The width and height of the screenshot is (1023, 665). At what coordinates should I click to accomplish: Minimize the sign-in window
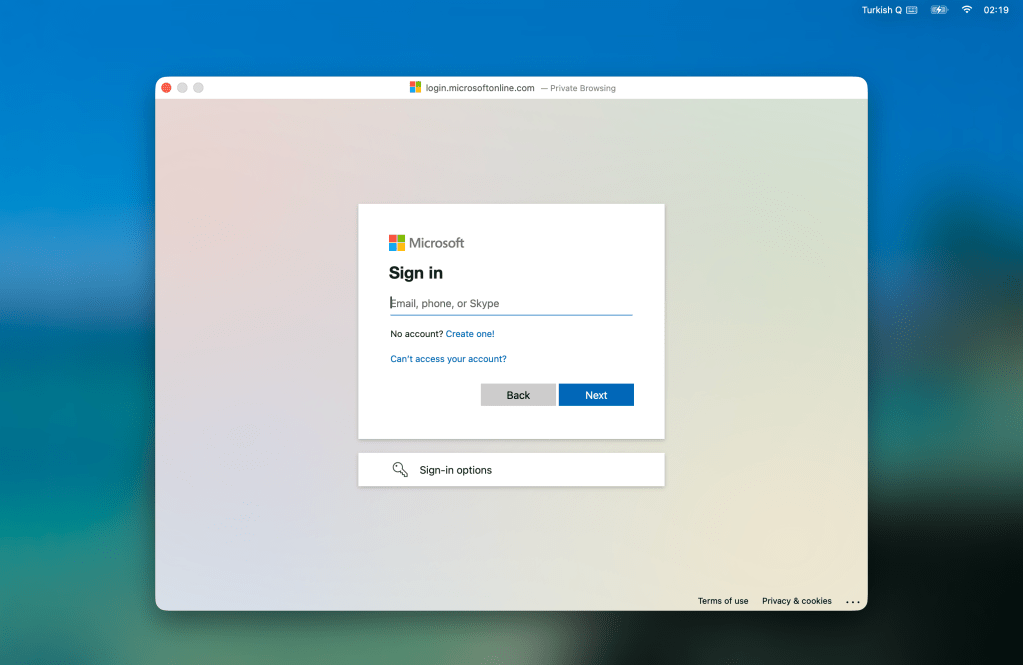point(182,88)
